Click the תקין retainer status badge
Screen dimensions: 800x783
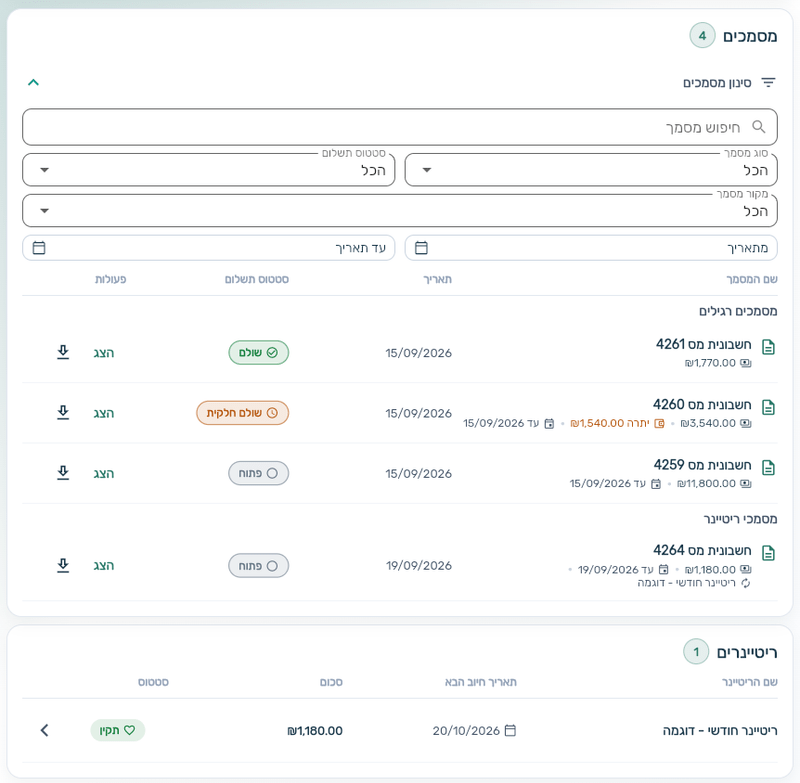click(118, 730)
